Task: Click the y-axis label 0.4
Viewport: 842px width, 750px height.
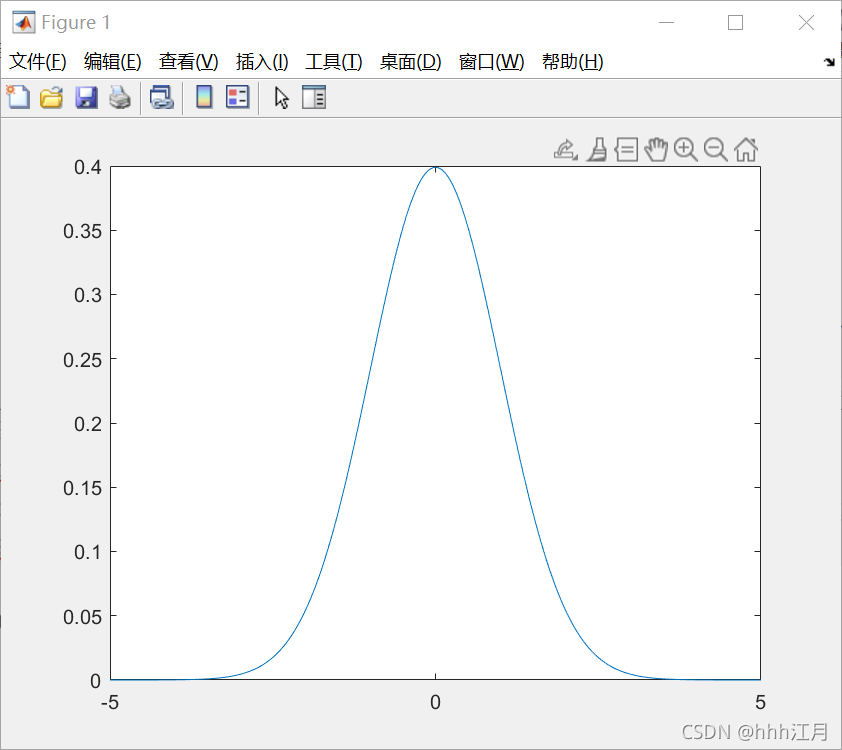Action: (88, 168)
